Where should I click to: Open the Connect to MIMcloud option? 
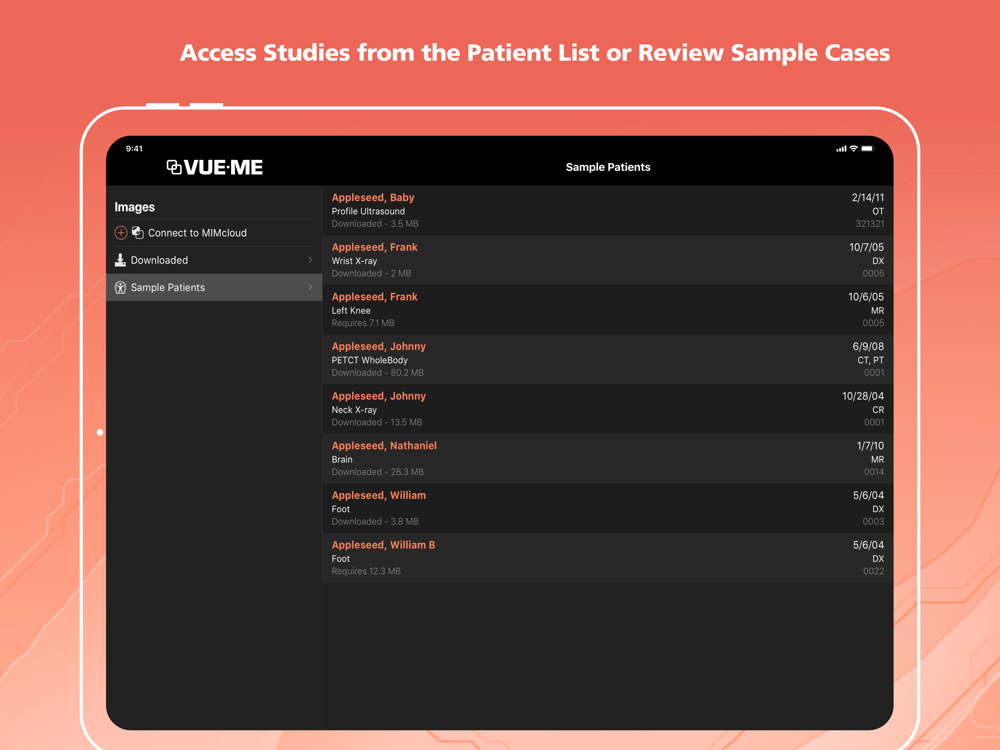214,233
